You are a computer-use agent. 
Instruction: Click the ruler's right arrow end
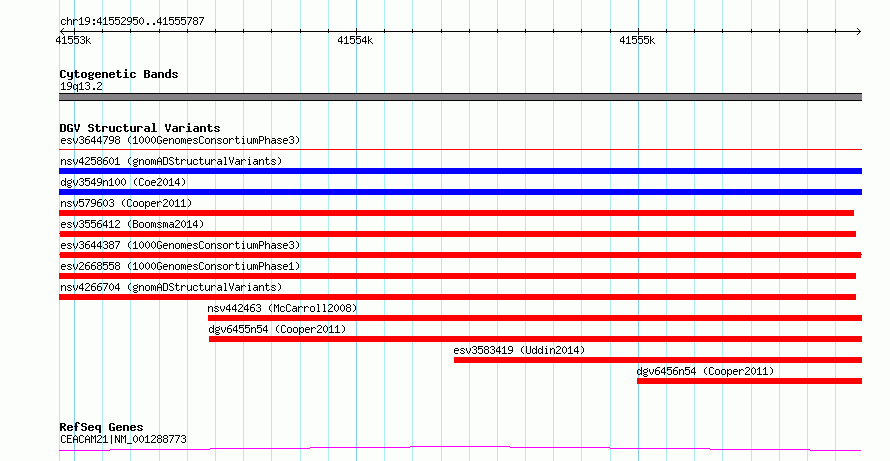[858, 32]
